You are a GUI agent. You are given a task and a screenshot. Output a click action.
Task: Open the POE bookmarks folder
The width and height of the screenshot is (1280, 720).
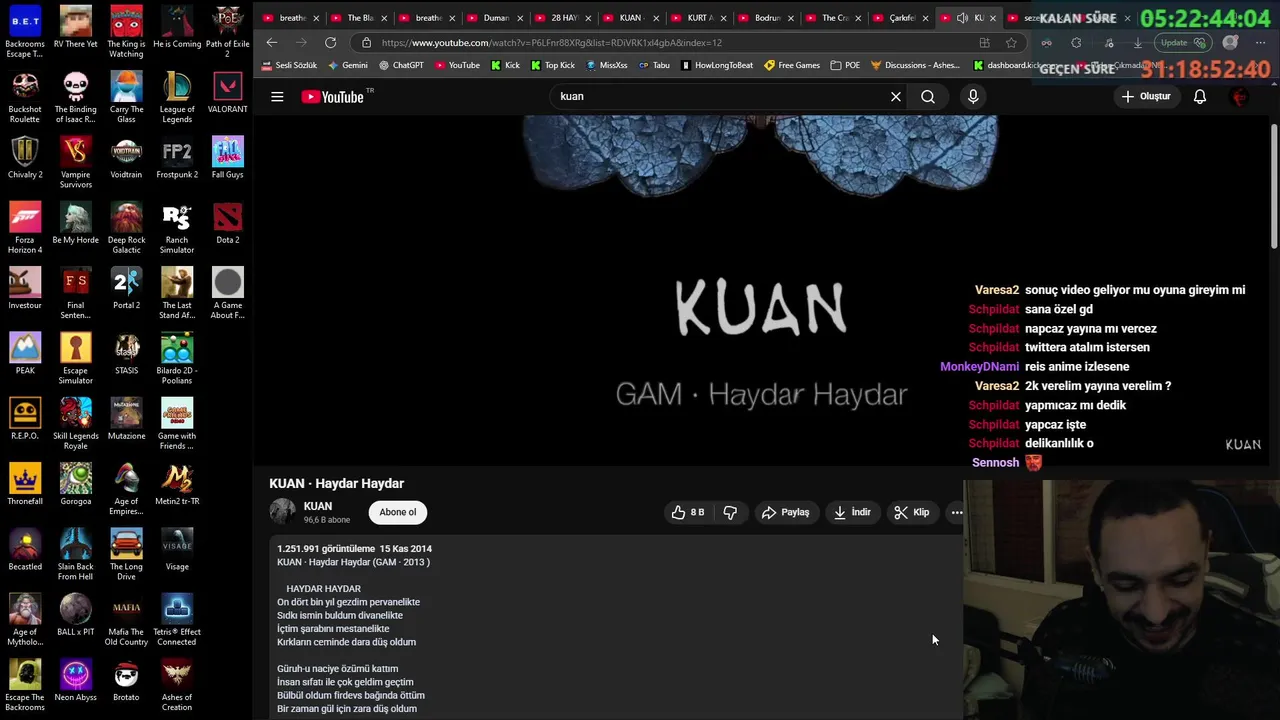(845, 65)
